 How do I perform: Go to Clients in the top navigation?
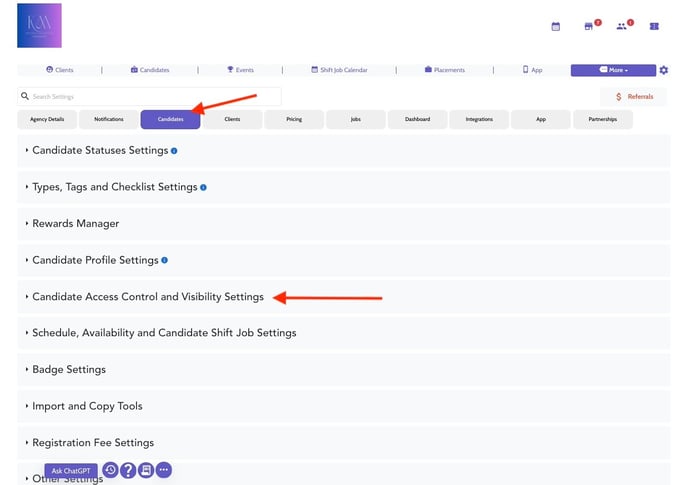[x=60, y=70]
